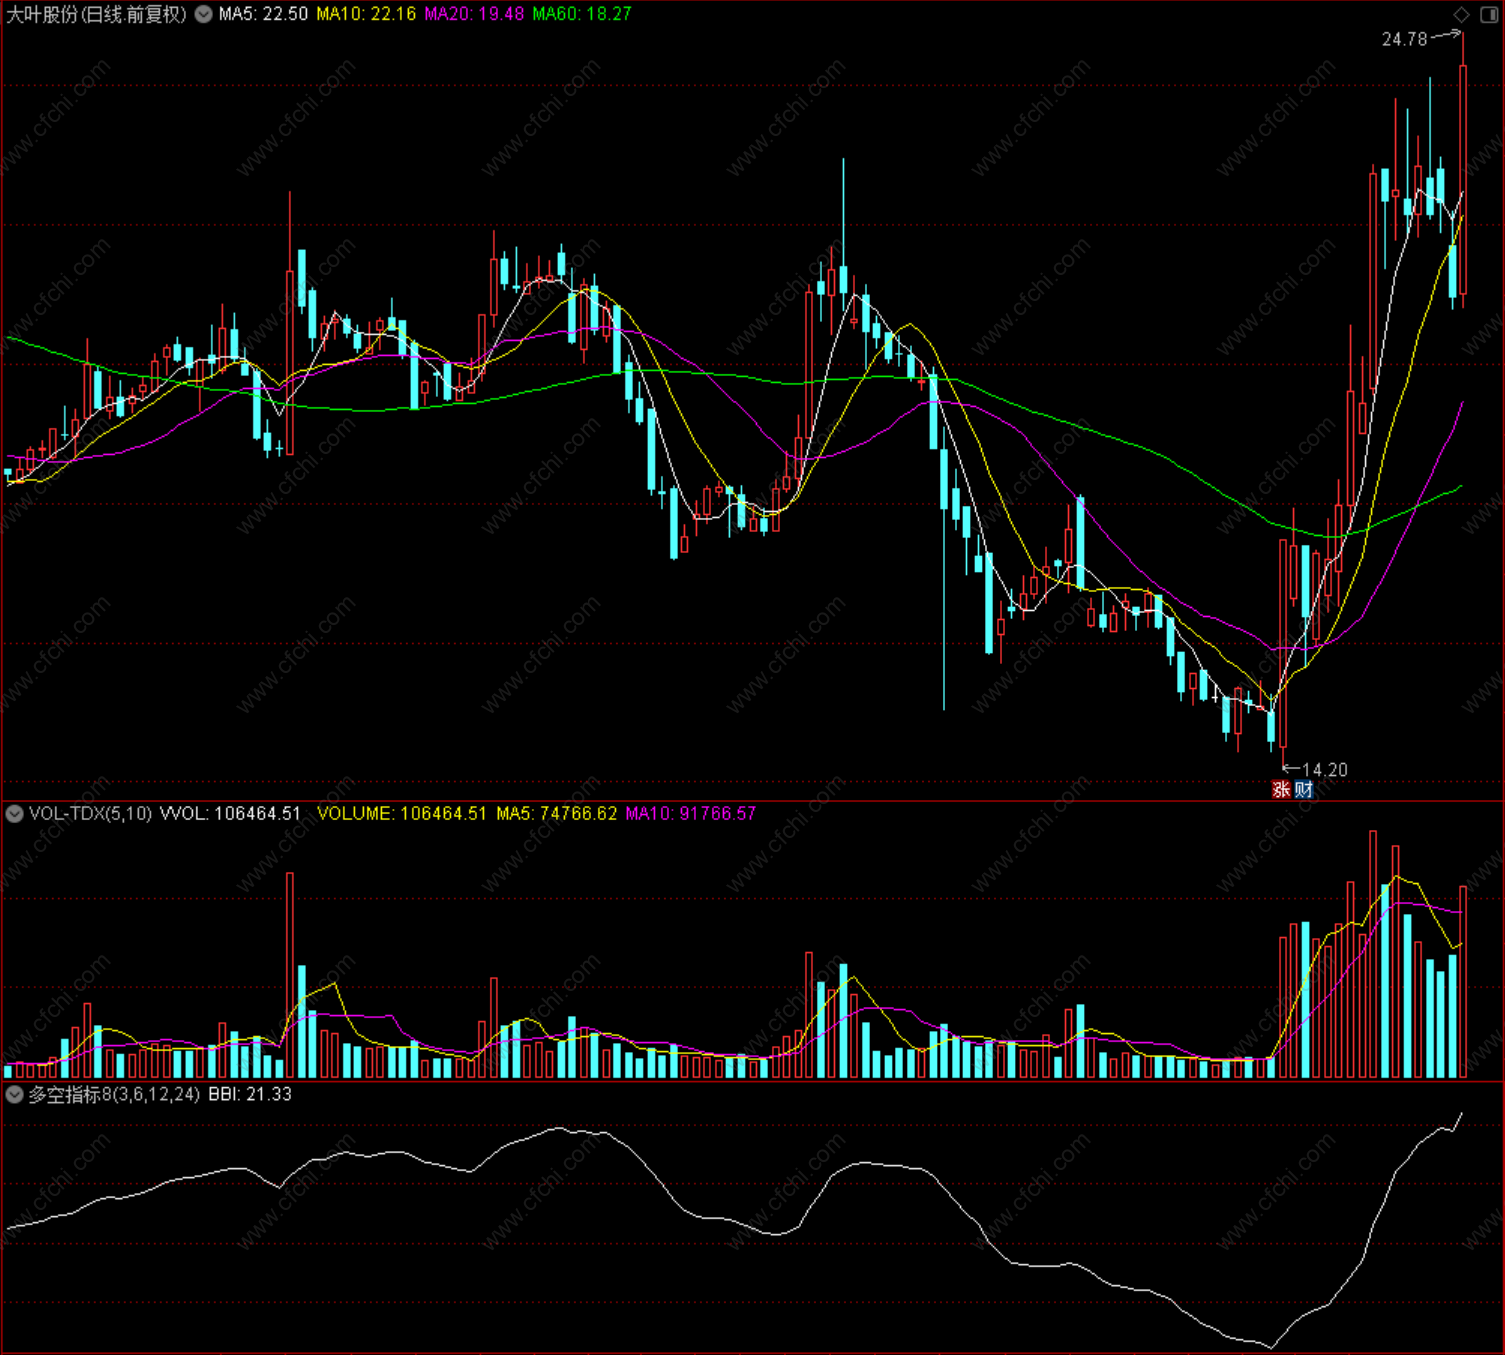Open the VOL-TDX indicator dropdown arrow
1505x1355 pixels.
click(x=15, y=814)
